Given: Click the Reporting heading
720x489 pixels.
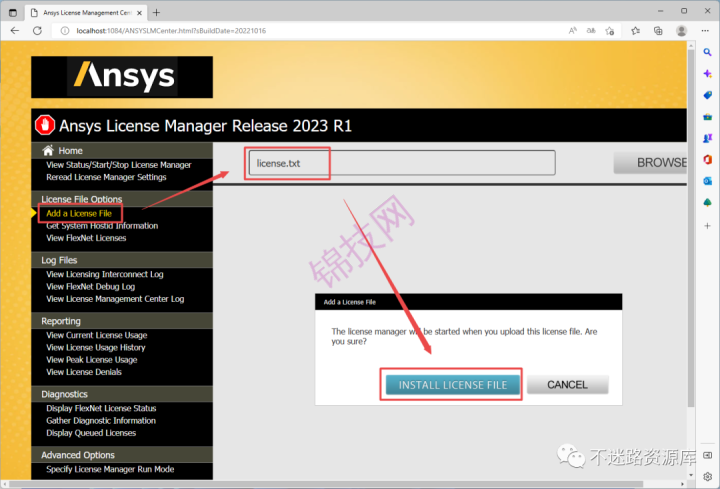Looking at the screenshot, I should pyautogui.click(x=61, y=321).
